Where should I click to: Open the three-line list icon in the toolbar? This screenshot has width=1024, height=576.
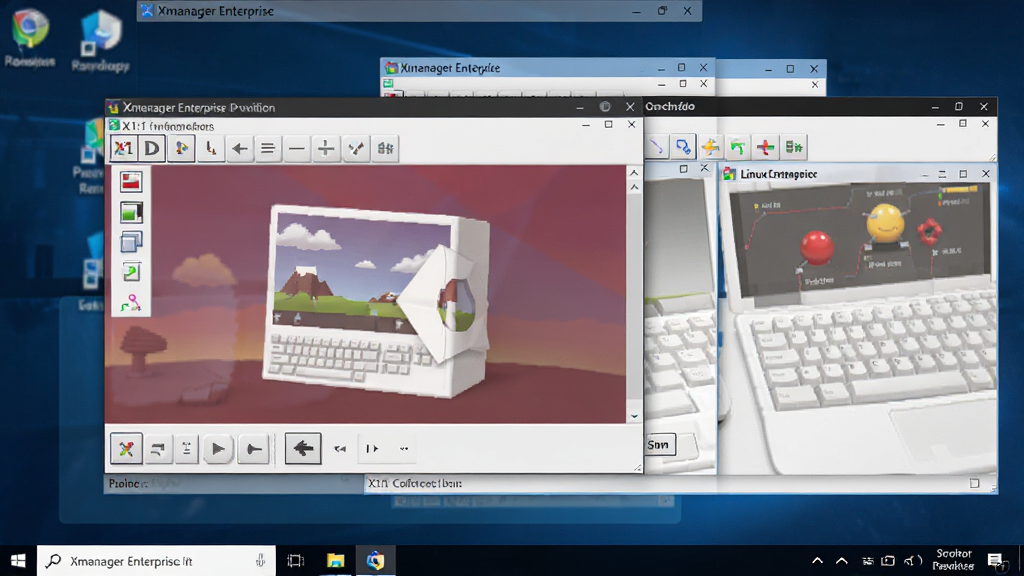(268, 148)
